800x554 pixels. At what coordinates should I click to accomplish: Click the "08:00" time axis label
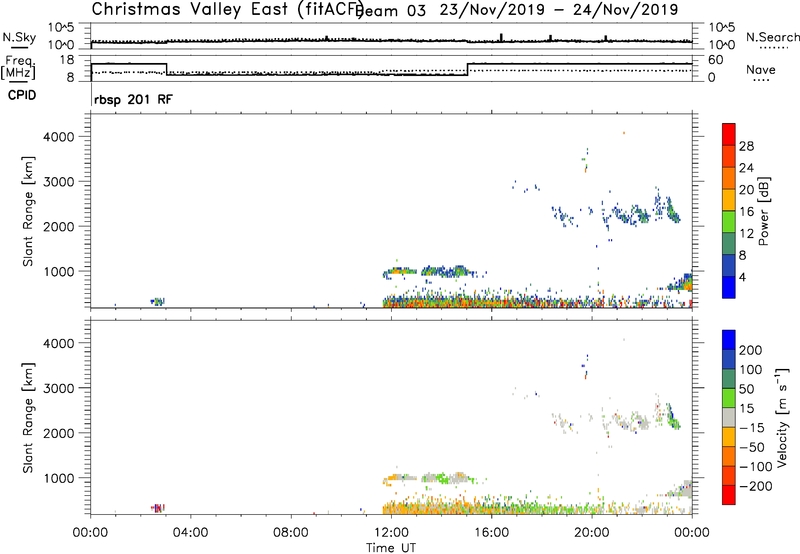(291, 533)
